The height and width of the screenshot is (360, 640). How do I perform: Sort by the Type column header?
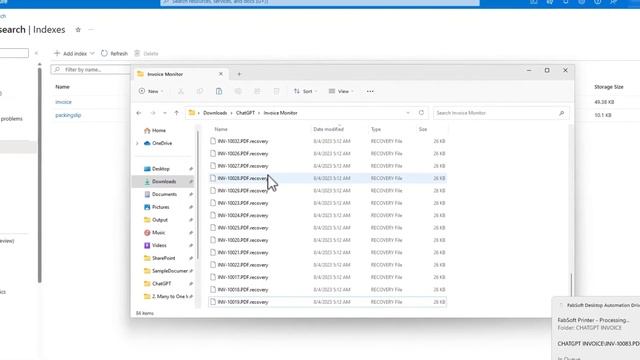coord(376,129)
